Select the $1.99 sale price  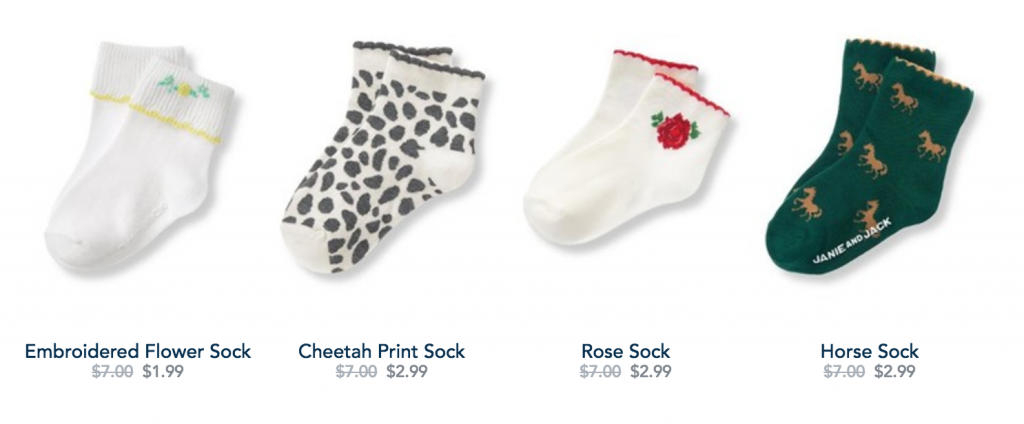tap(163, 372)
